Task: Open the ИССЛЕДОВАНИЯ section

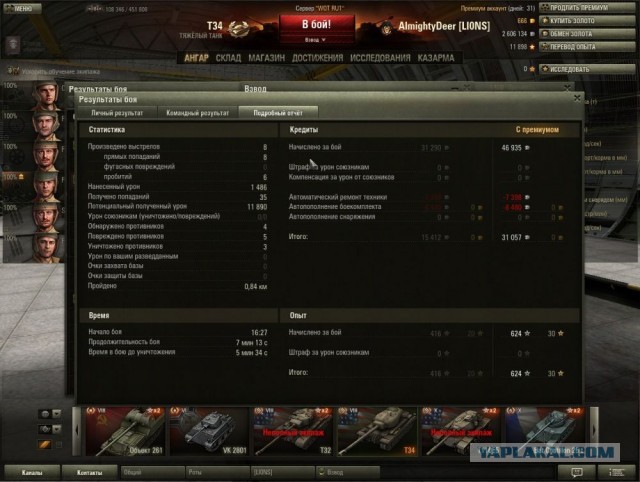Action: [x=380, y=58]
